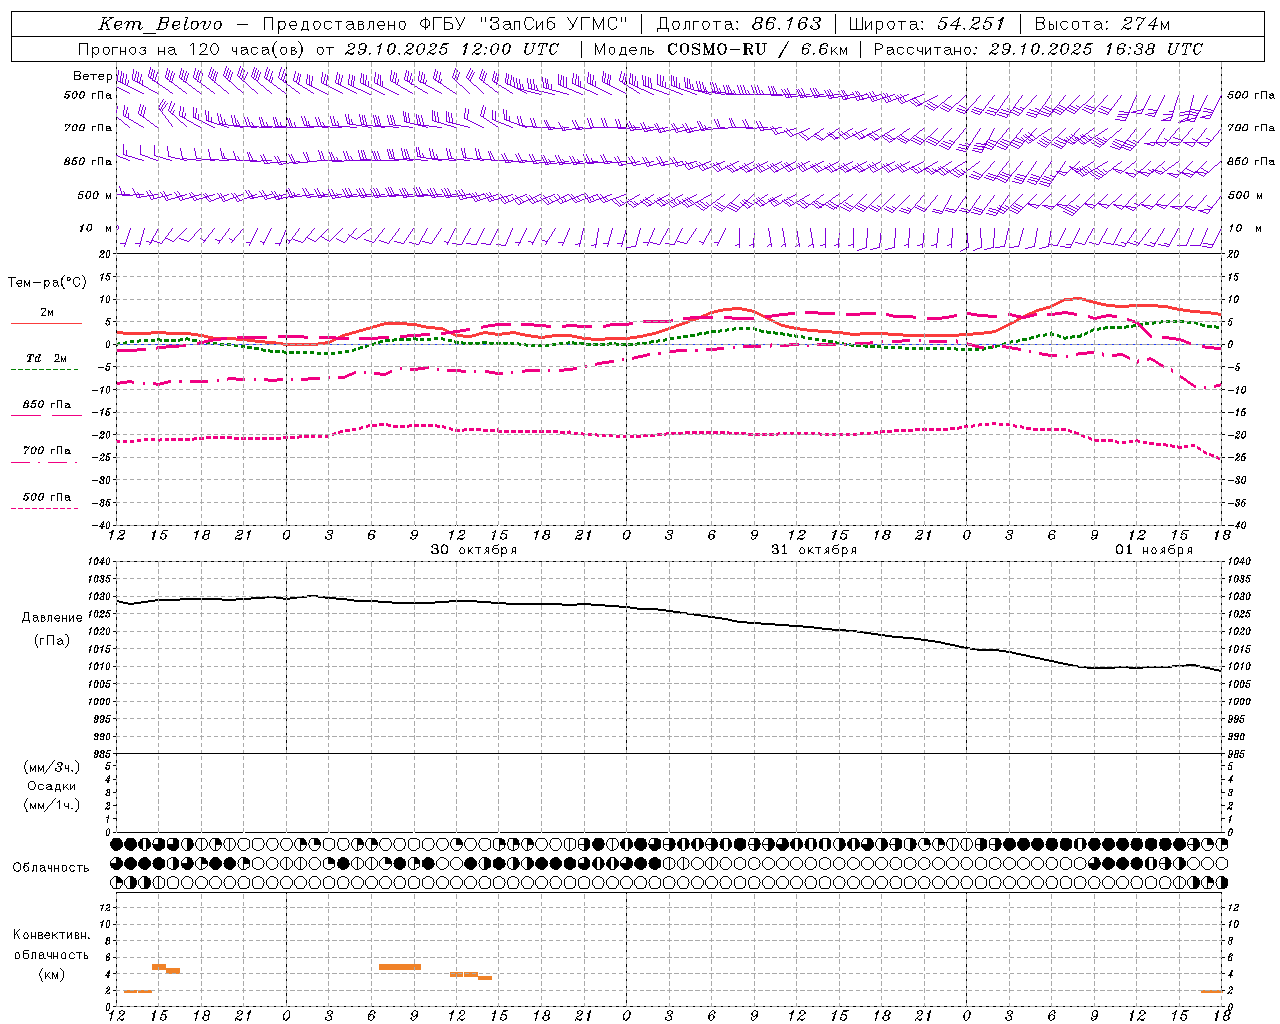
Task: Click the orange convective bar near 01 ноября 18h
Action: (x=1212, y=991)
